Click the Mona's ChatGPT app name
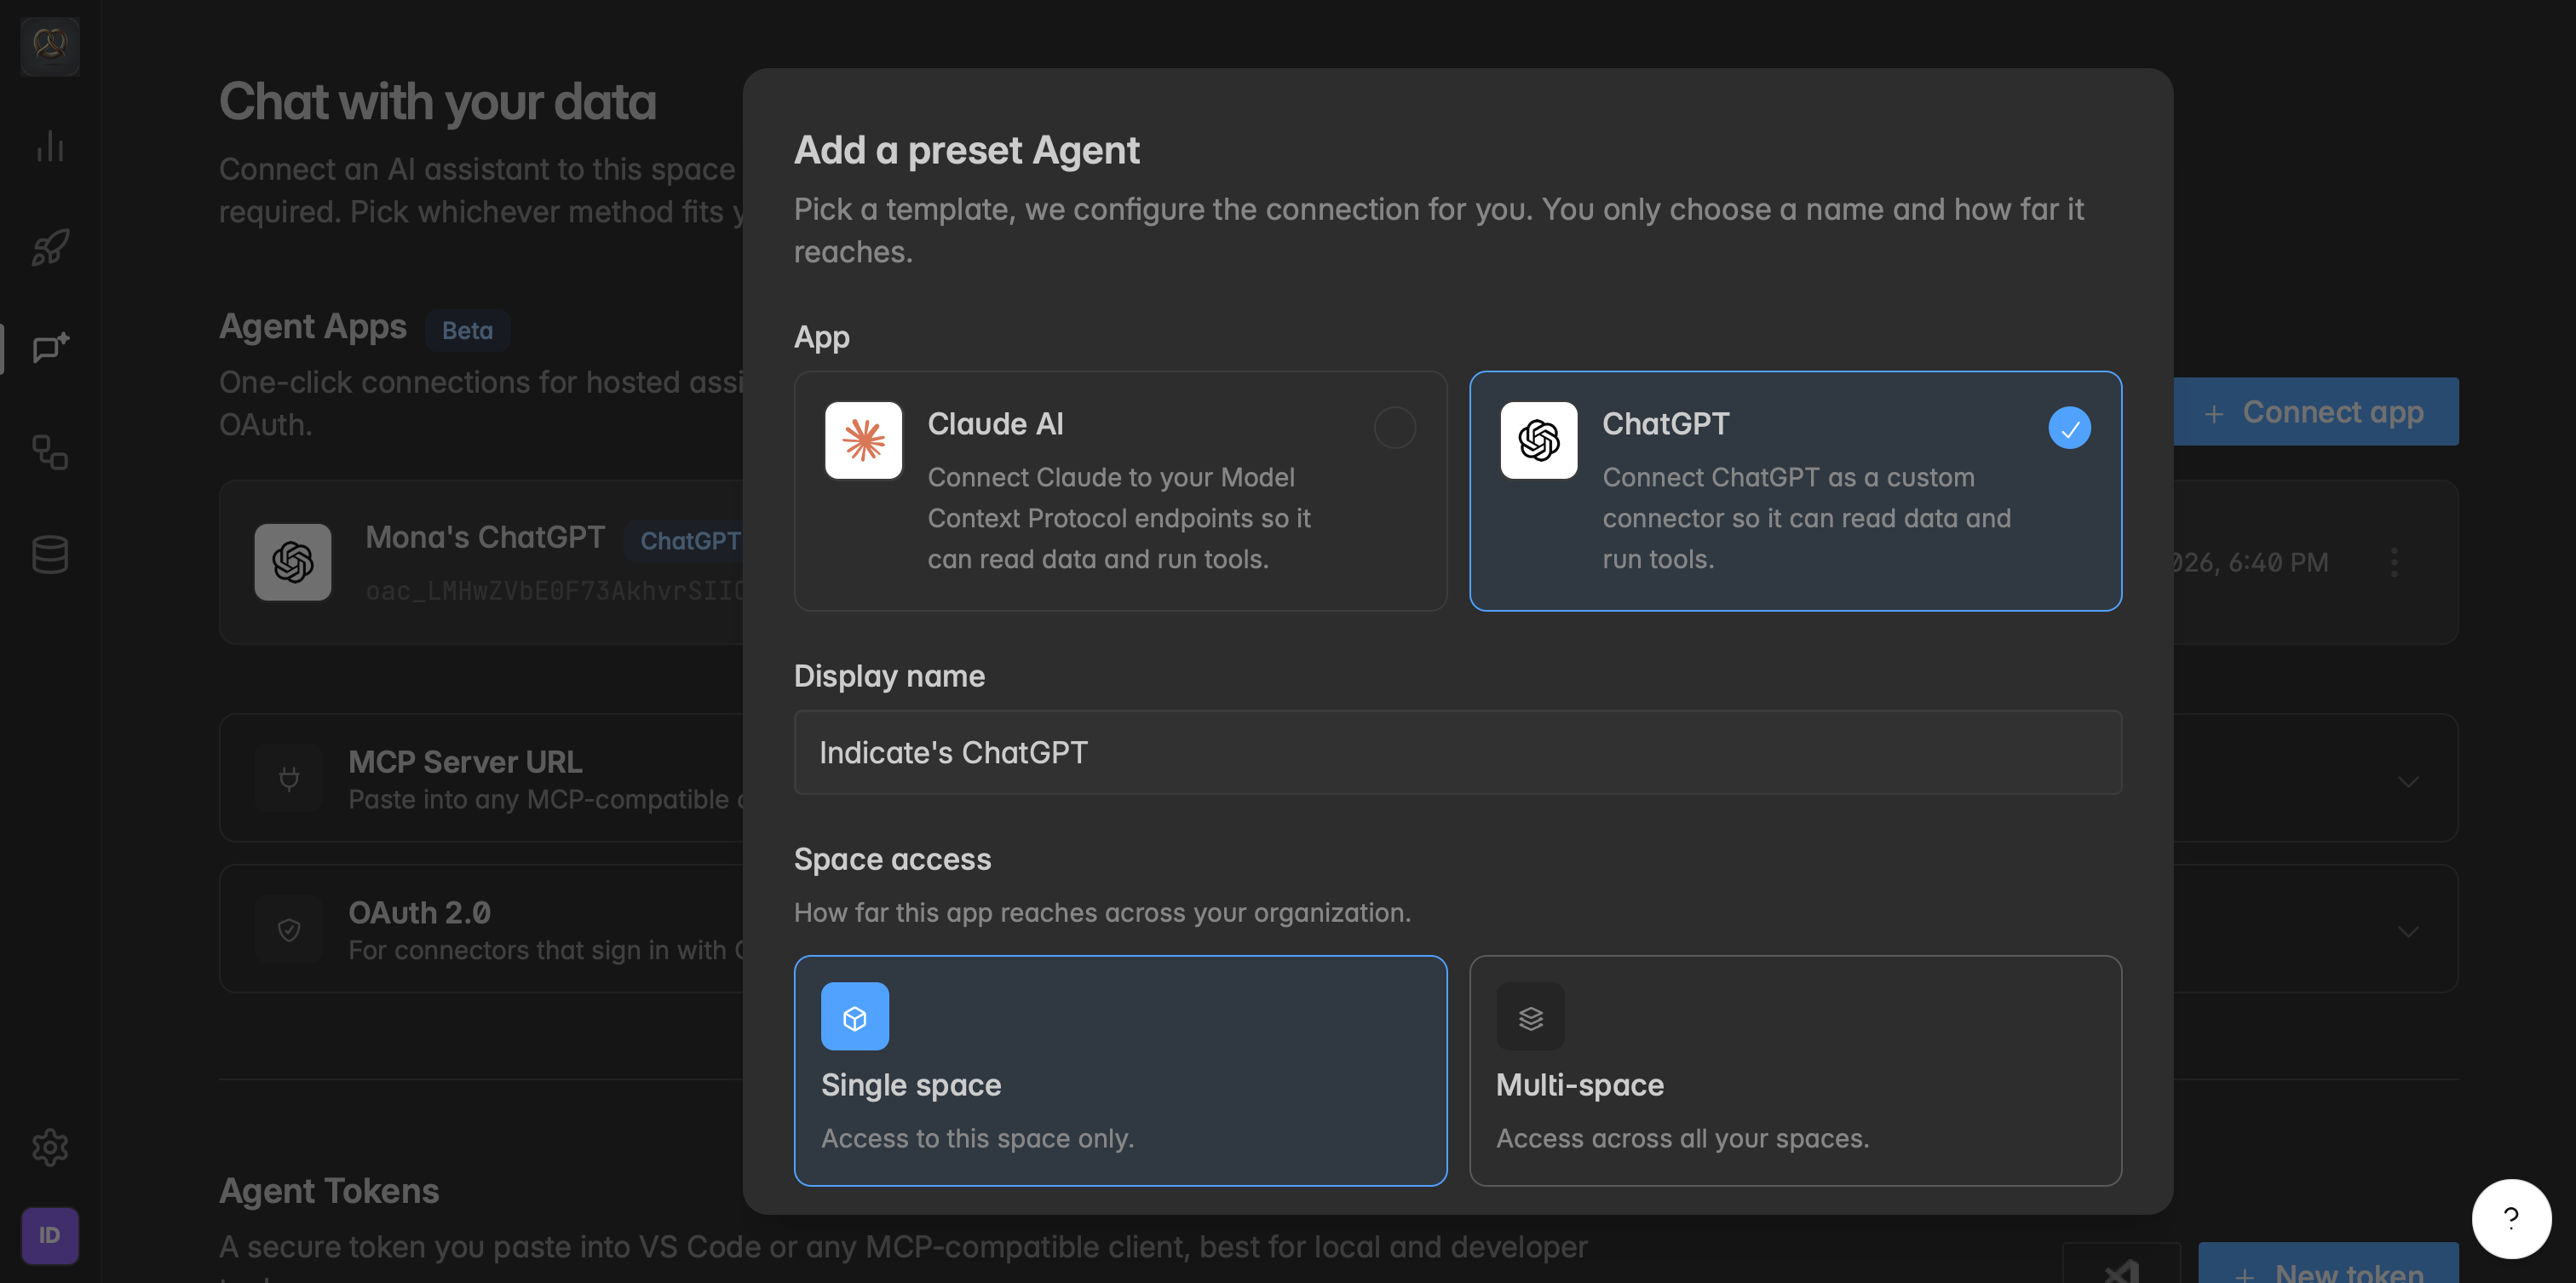Screen dimensions: 2576x1283 tap(485, 537)
